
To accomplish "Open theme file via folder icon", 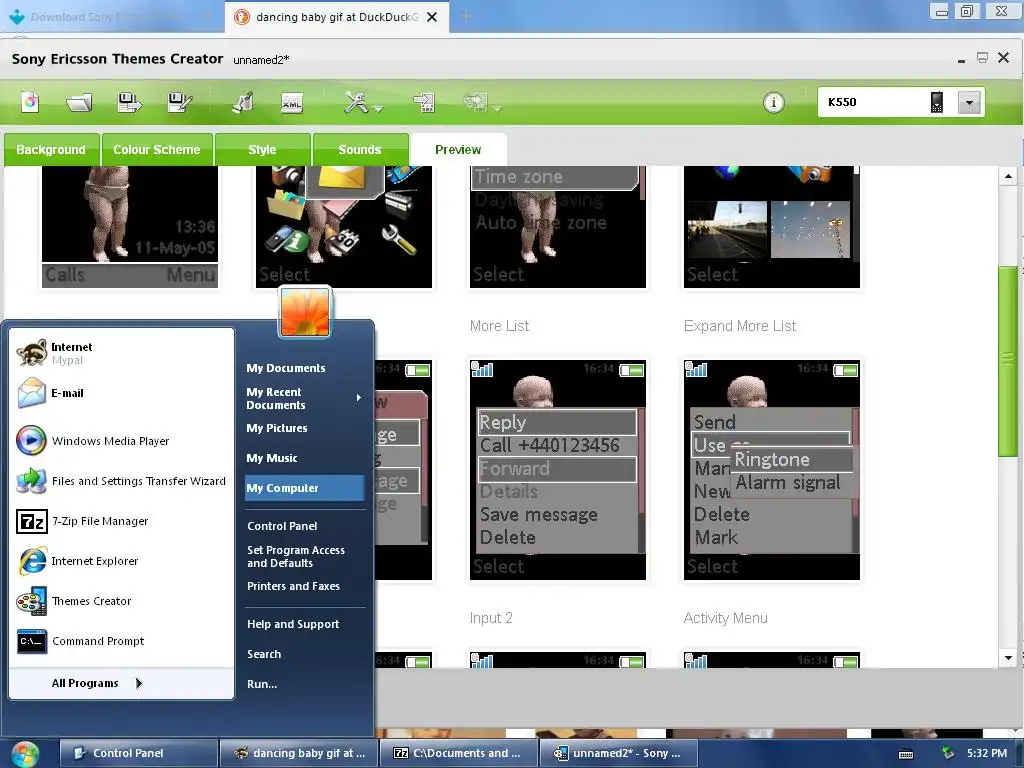I will pyautogui.click(x=79, y=103).
